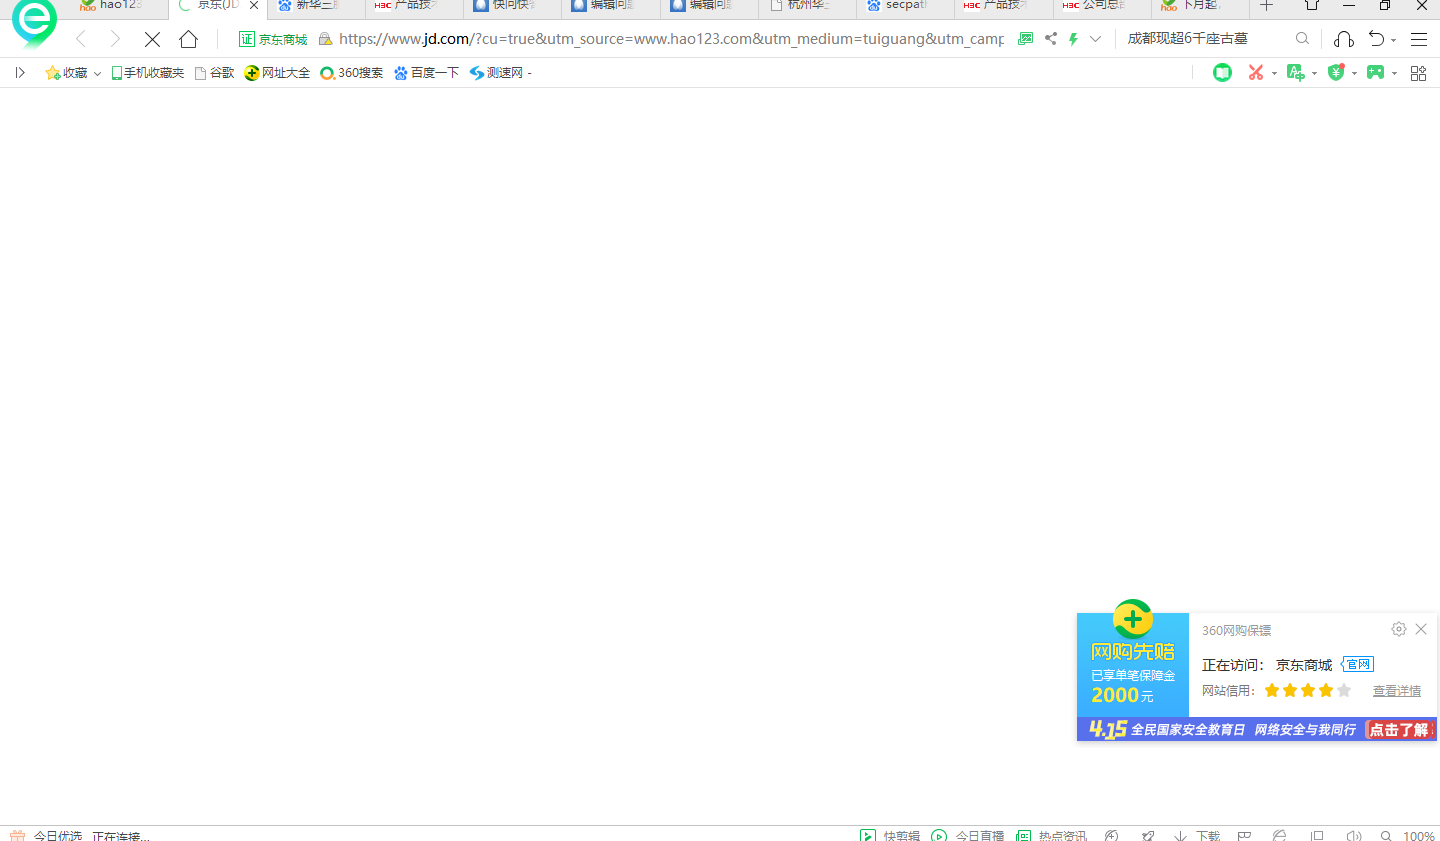1440x841 pixels.
Task: Click the green round extension icon
Action: [1222, 73]
